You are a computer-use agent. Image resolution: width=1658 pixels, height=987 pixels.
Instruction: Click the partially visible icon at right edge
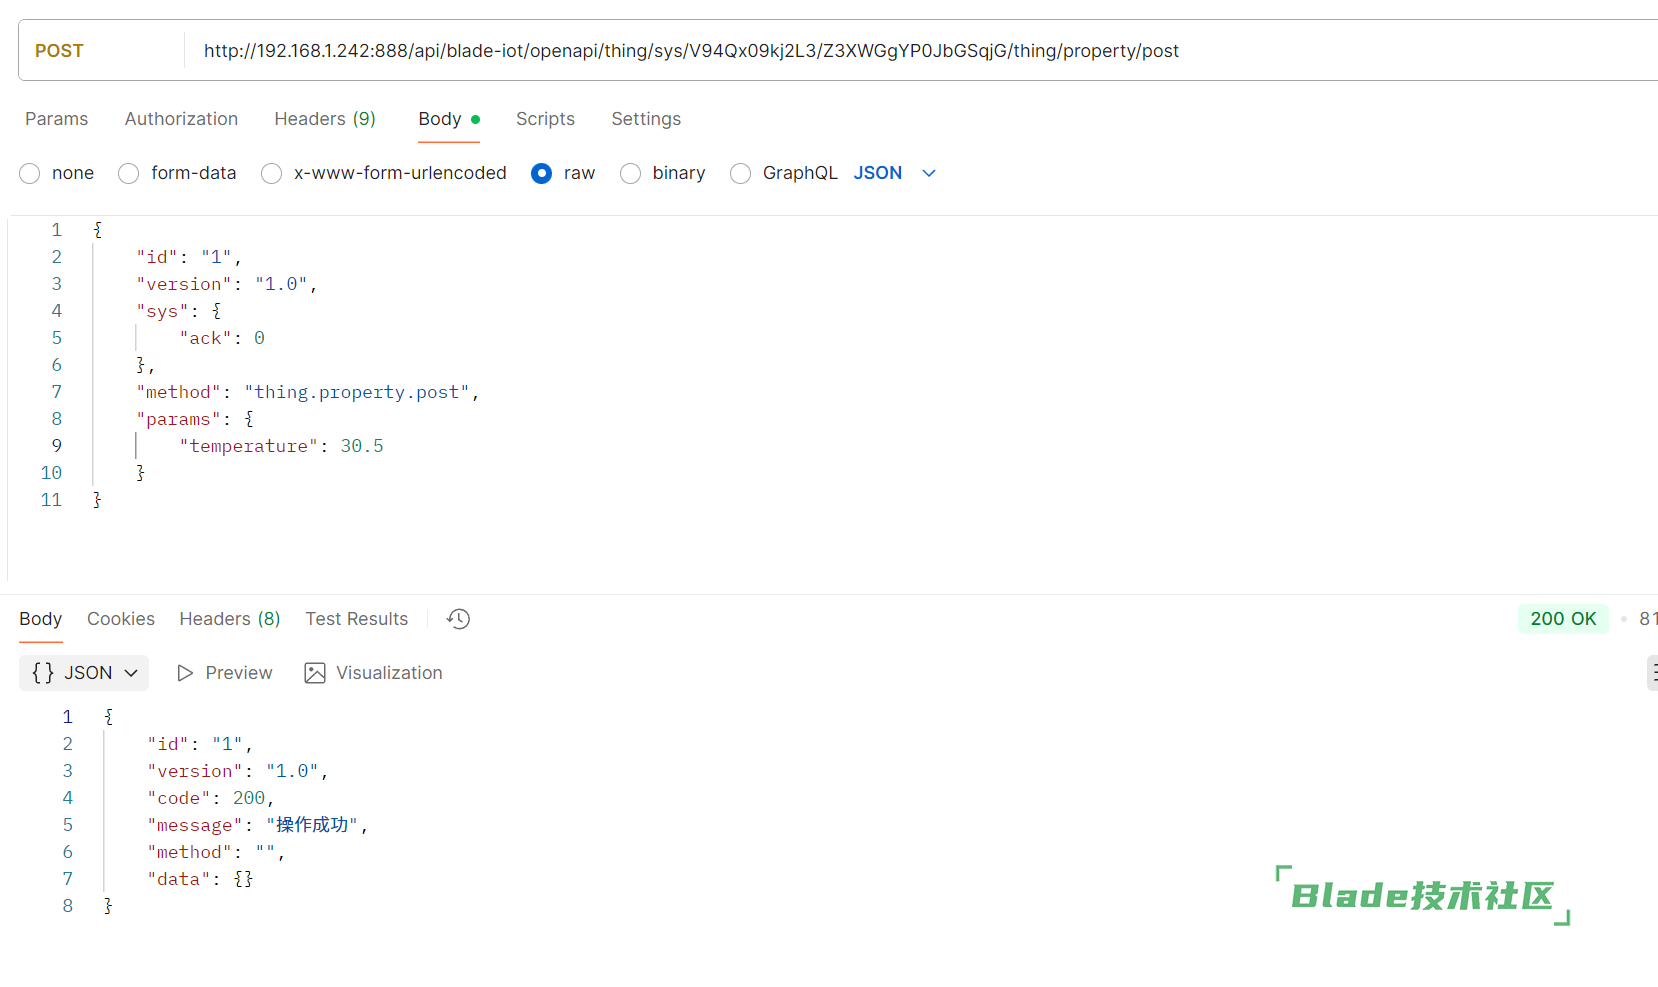(1652, 673)
